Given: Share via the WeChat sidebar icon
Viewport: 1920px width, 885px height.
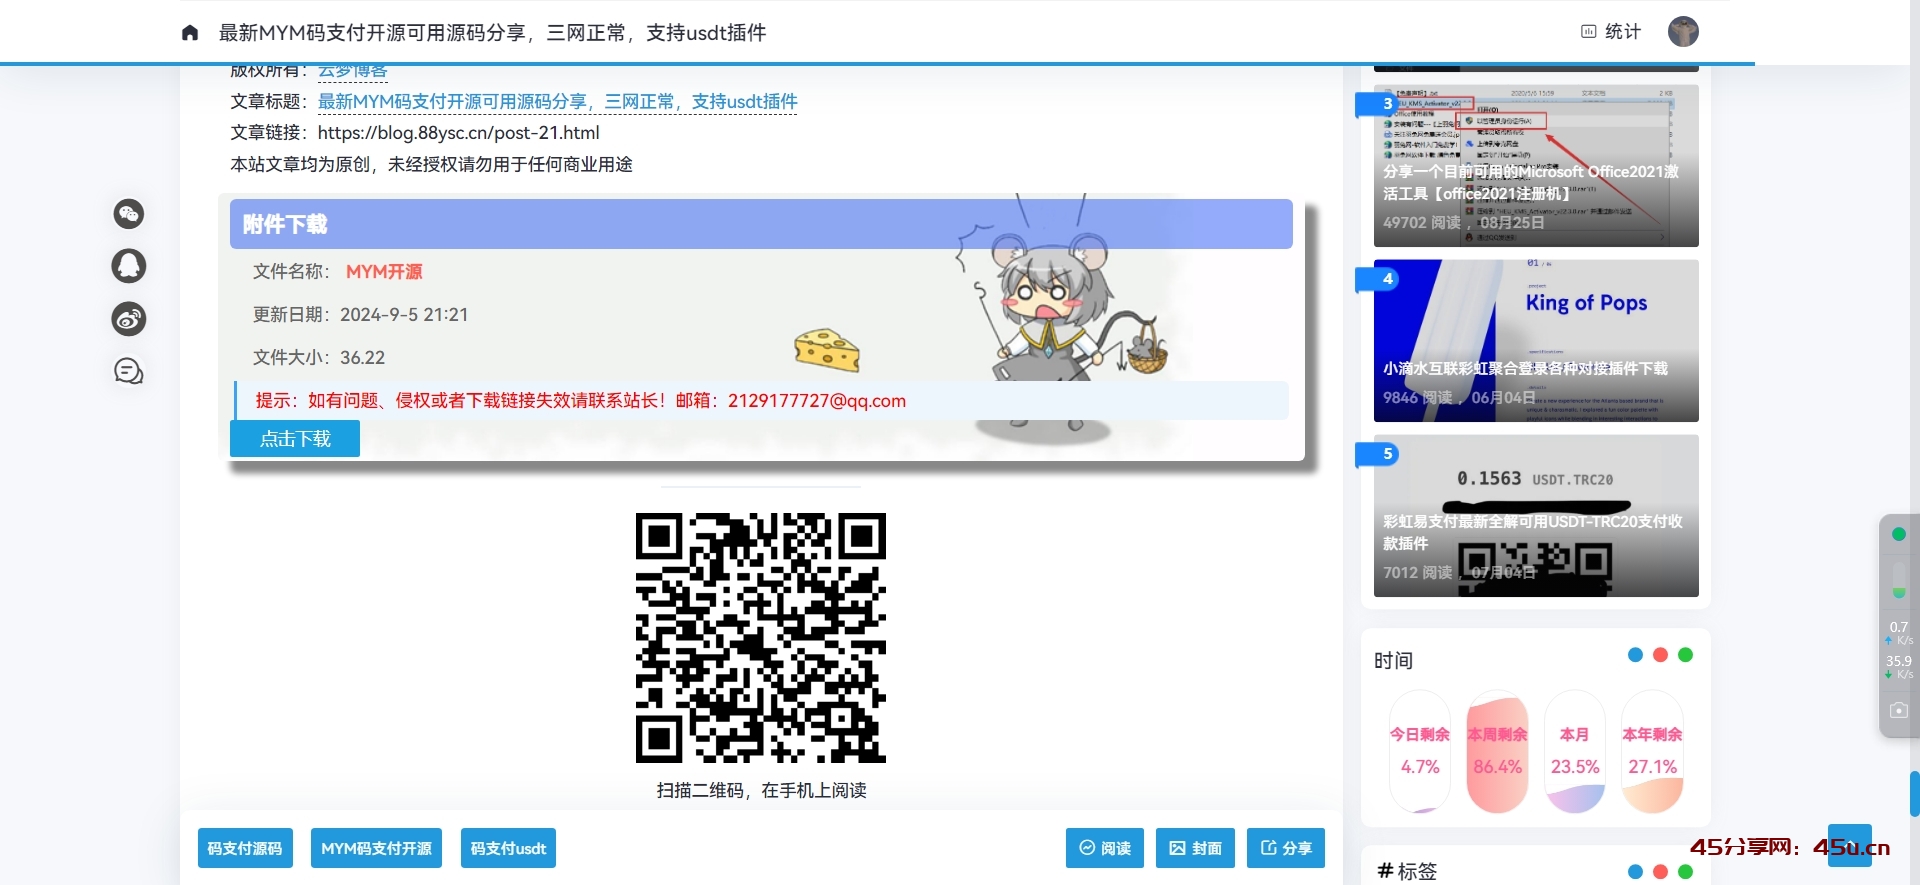Looking at the screenshot, I should (x=128, y=214).
